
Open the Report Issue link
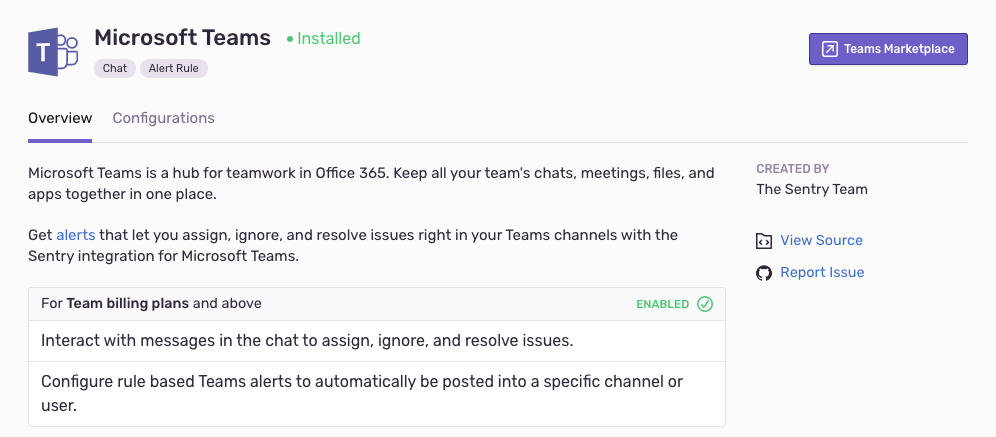click(822, 272)
